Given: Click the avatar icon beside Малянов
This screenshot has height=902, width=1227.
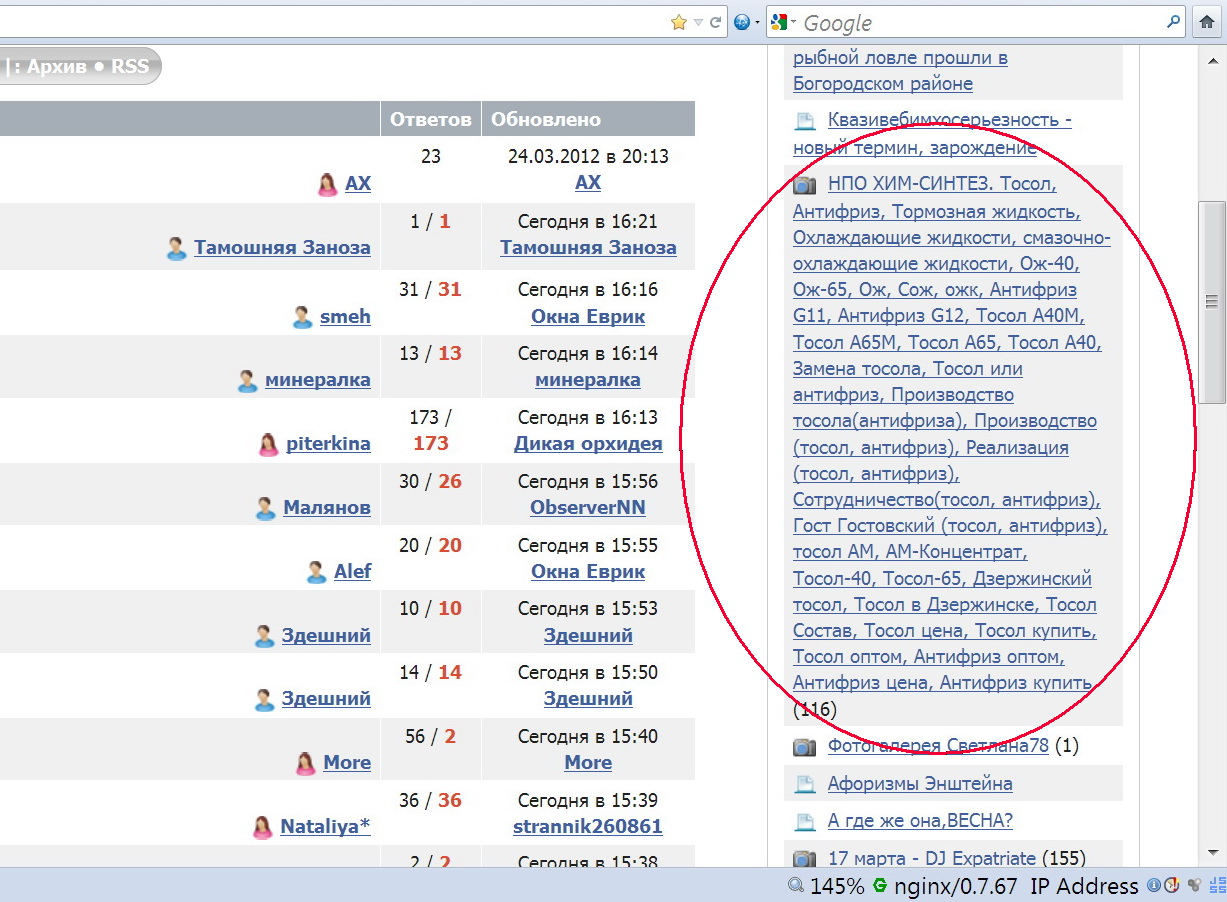Looking at the screenshot, I should point(265,508).
